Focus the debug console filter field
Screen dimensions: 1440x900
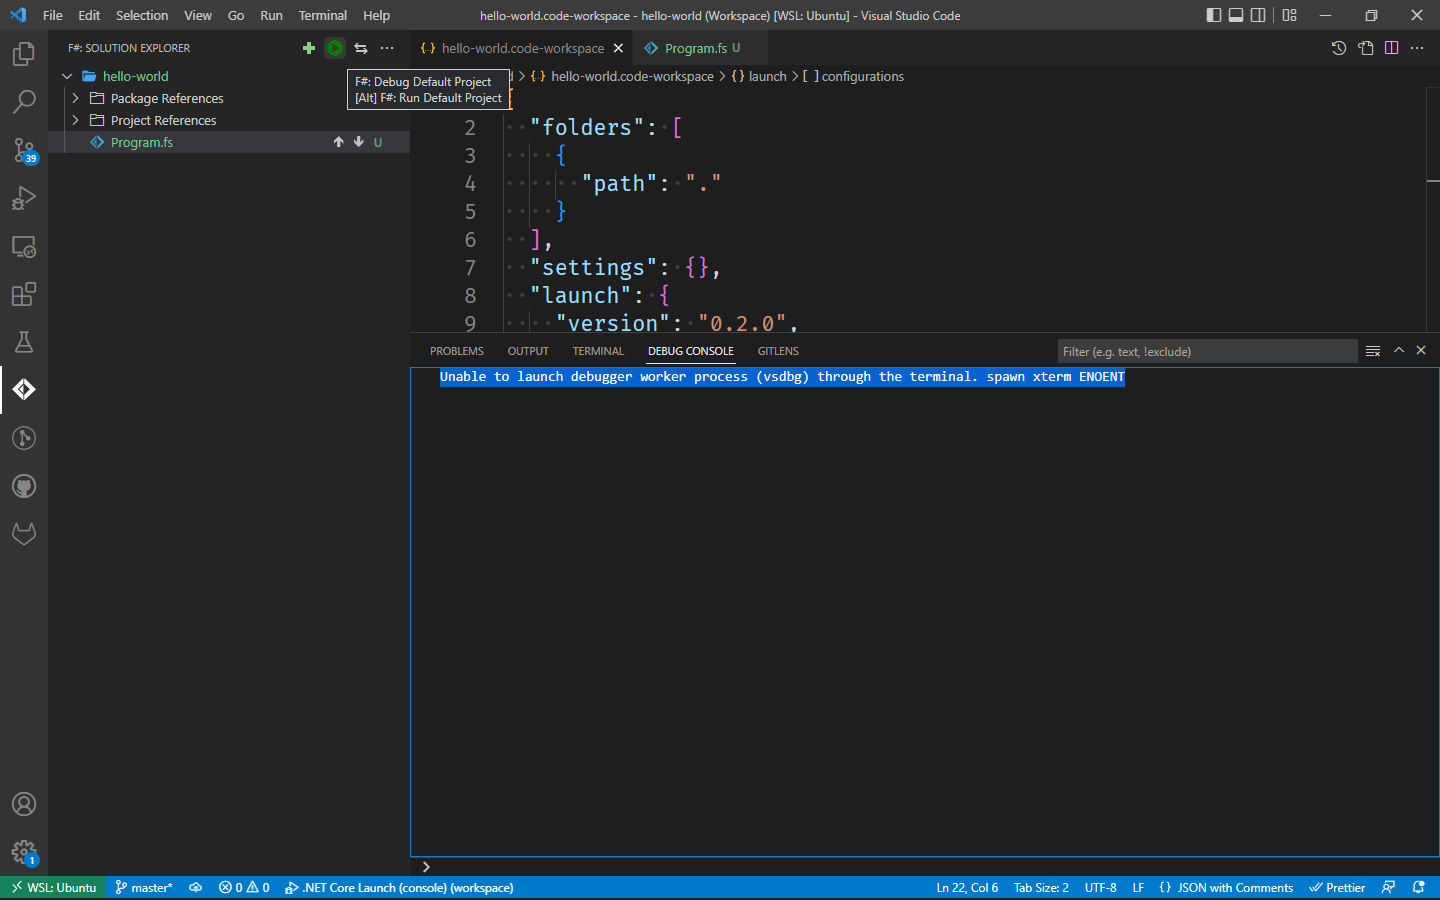point(1208,351)
